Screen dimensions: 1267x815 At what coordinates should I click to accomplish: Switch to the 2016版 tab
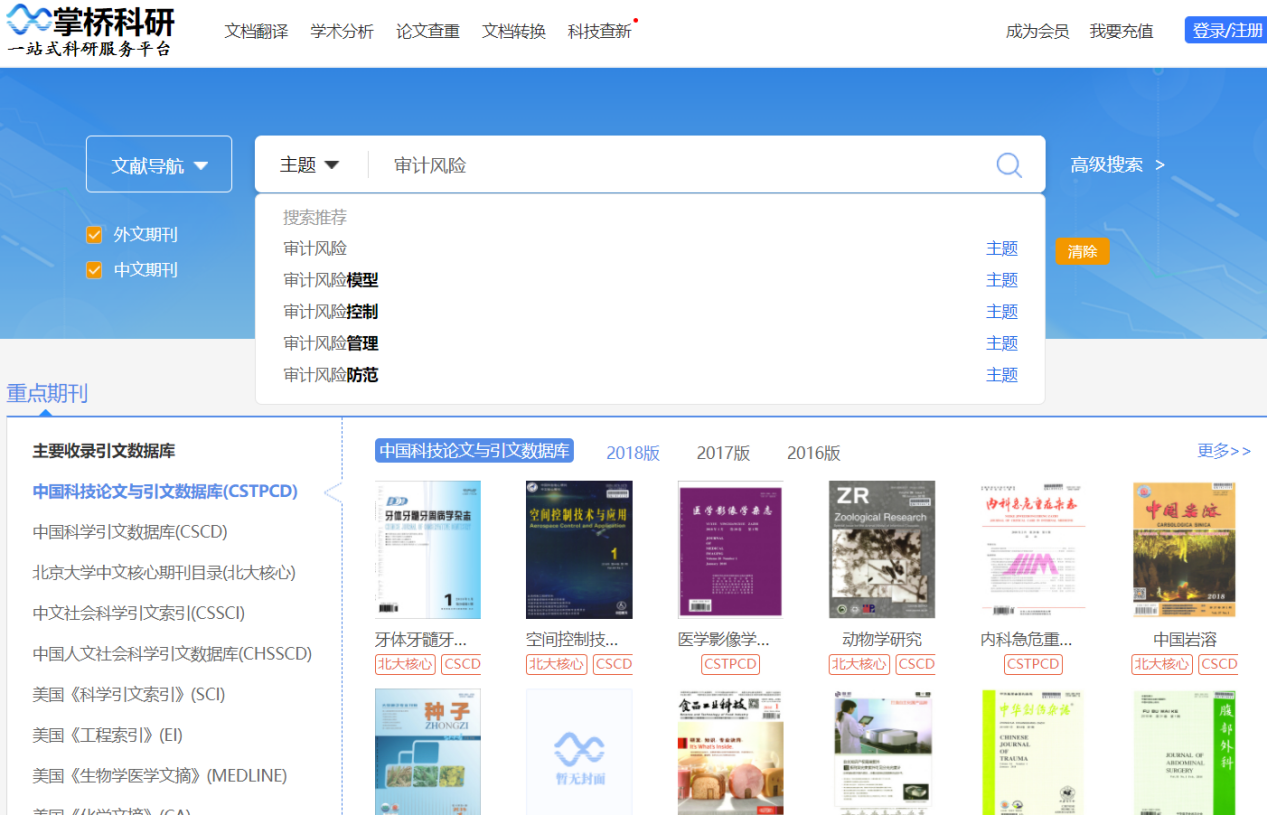(813, 453)
